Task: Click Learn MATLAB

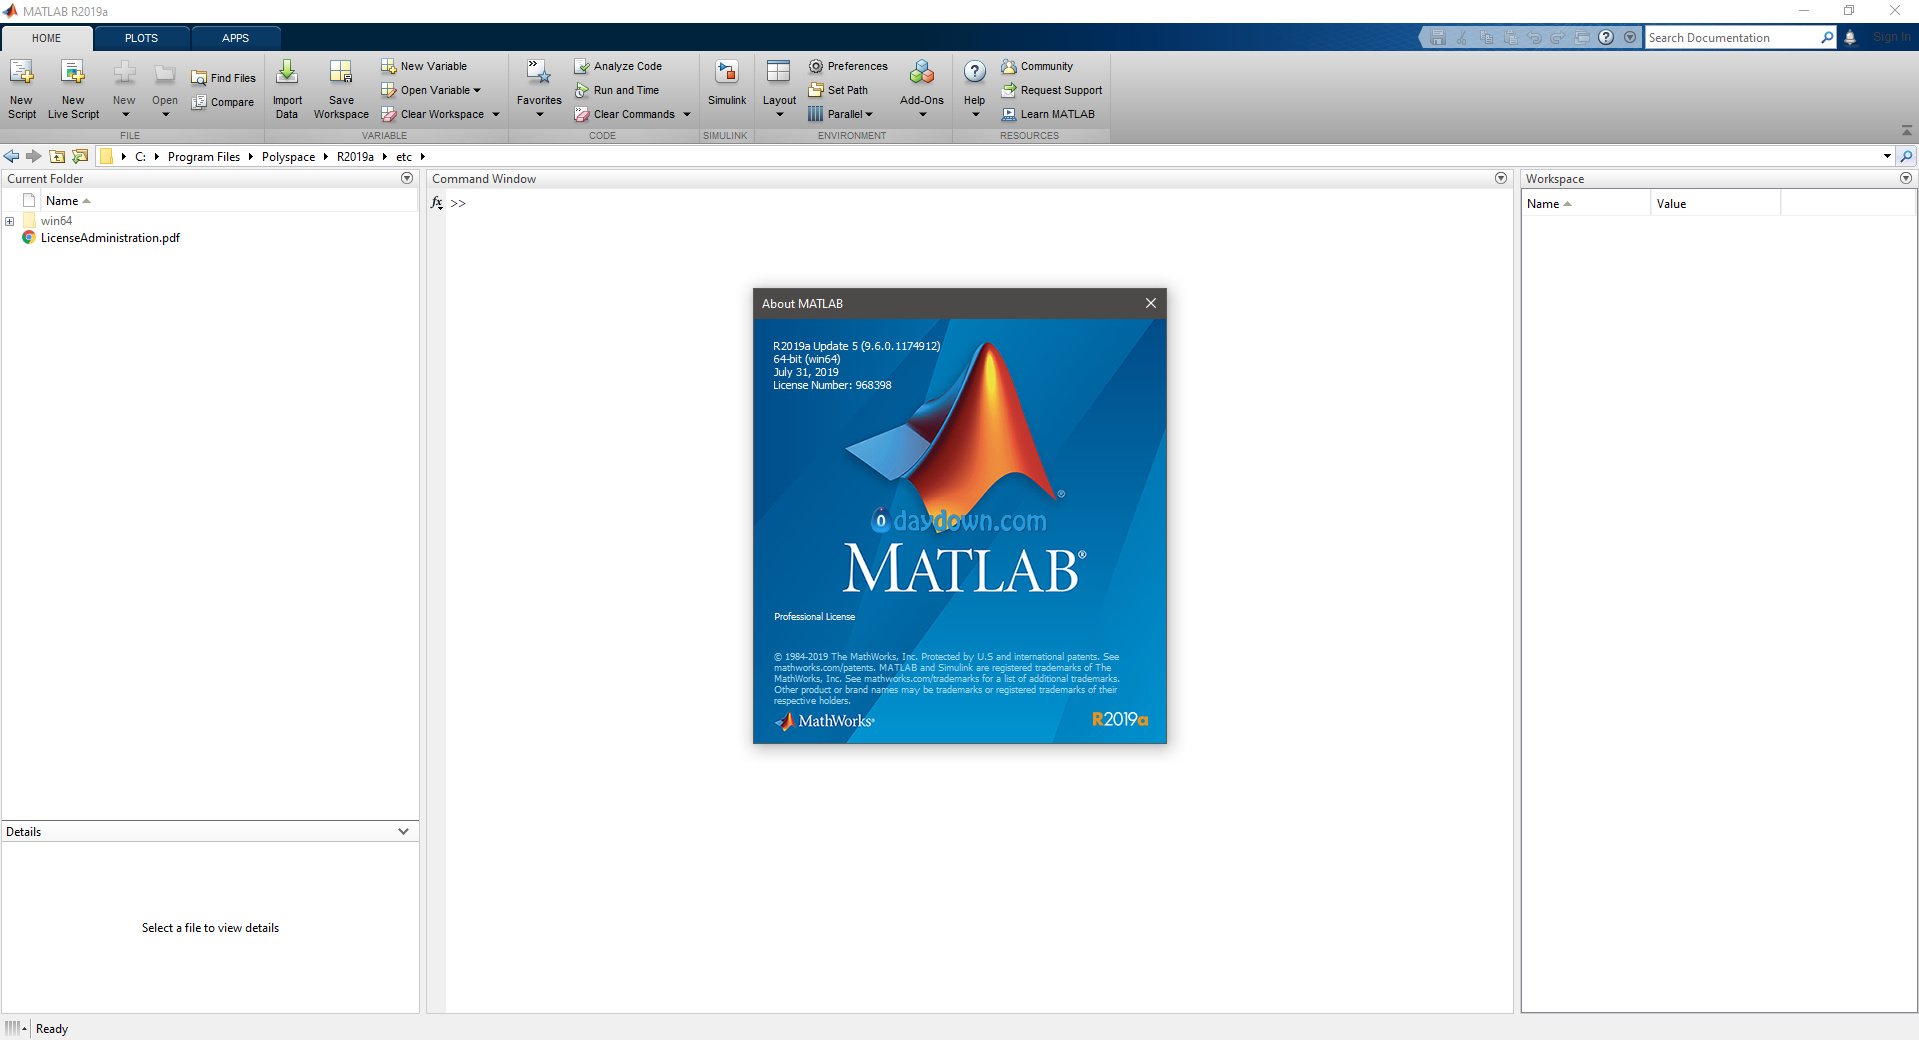Action: [x=1048, y=114]
